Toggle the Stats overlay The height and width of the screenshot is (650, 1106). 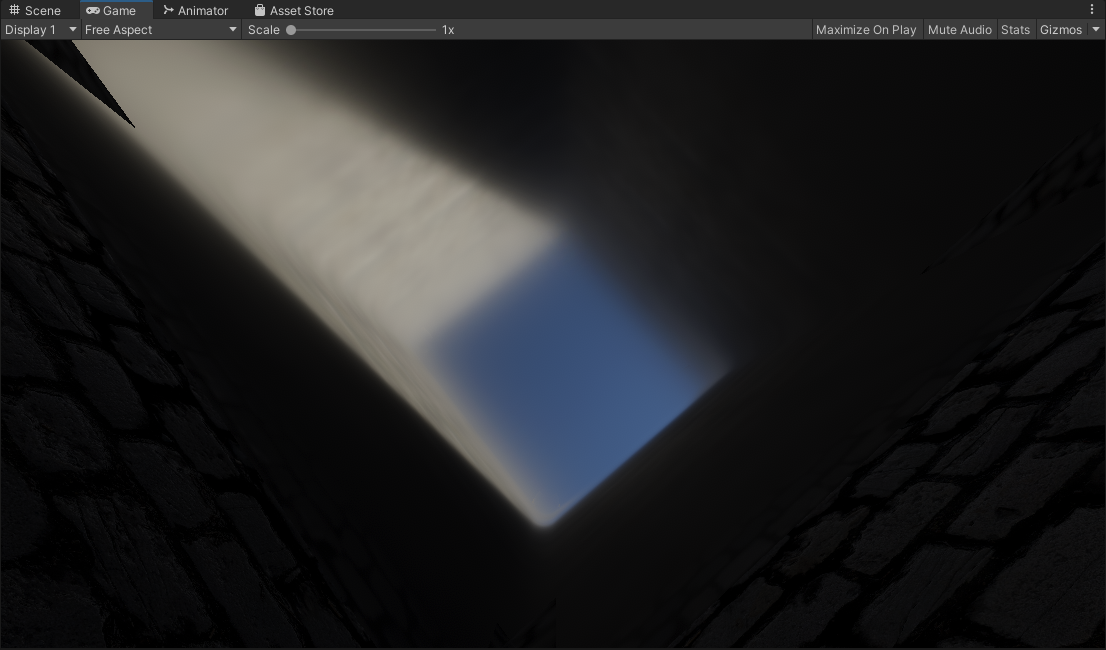[x=1015, y=30]
